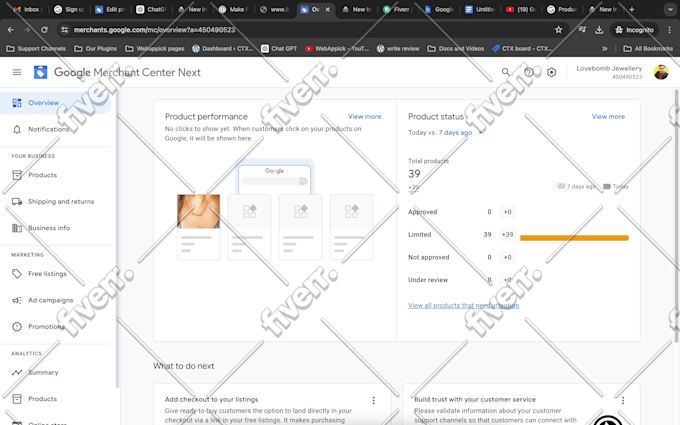Click the Shipping and returns truck icon
This screenshot has width=680, height=425.
pyautogui.click(x=17, y=201)
